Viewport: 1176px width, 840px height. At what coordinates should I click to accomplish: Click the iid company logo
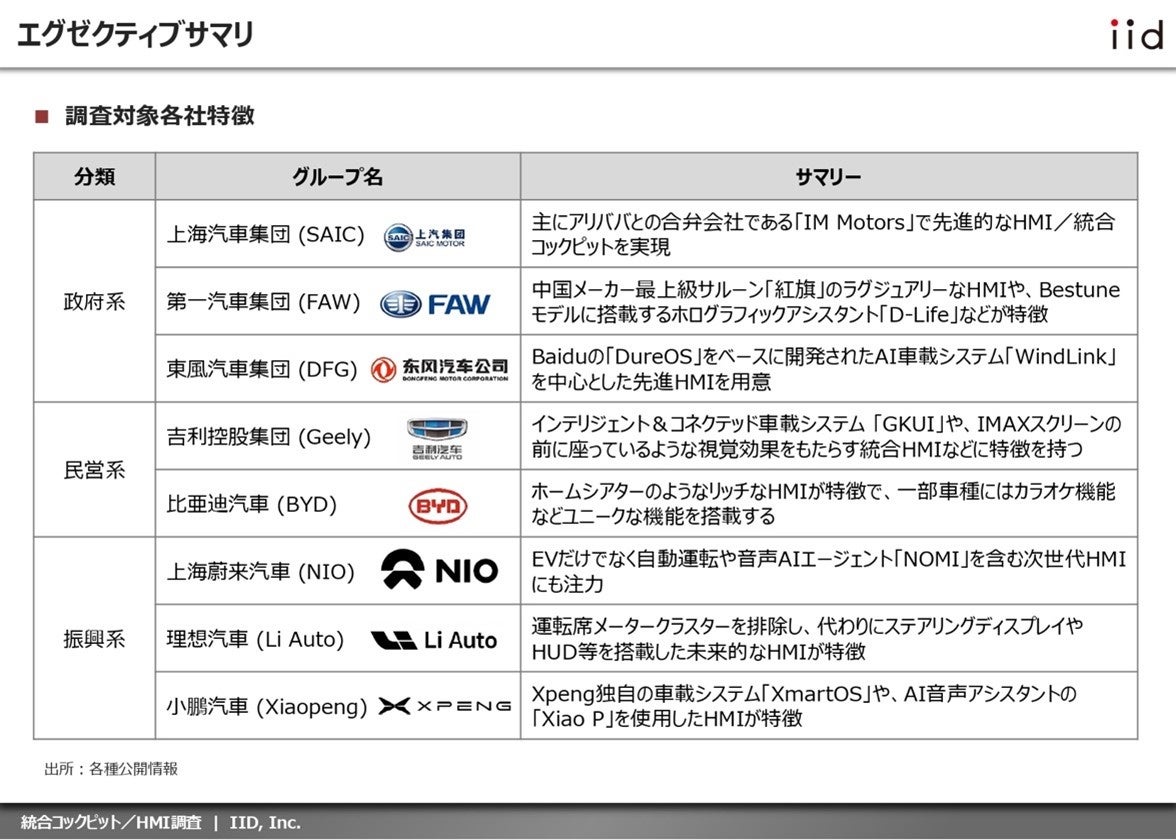1136,34
